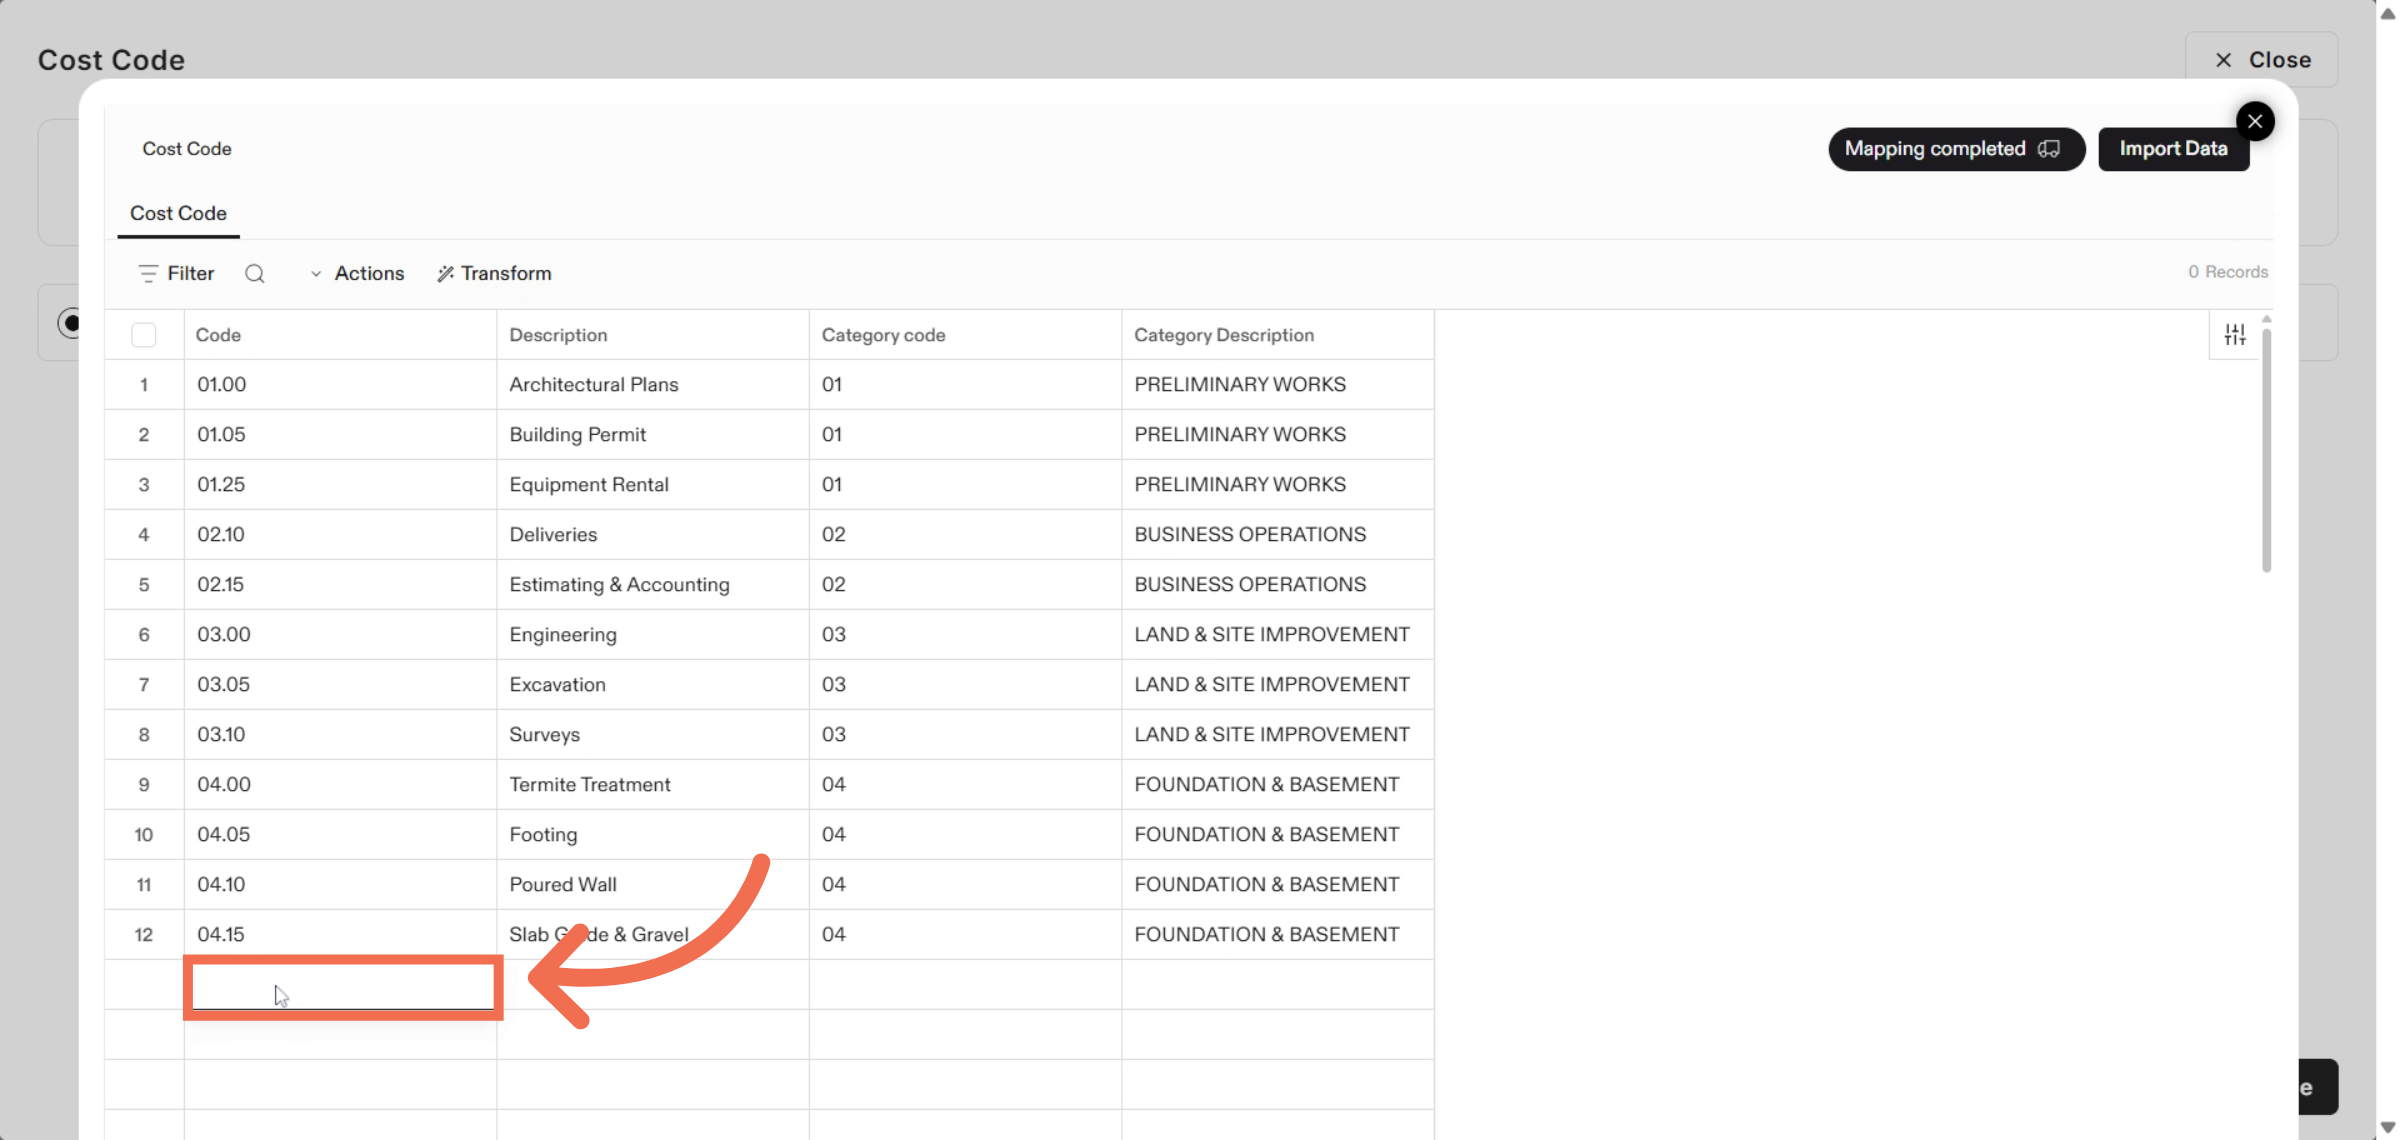Click the empty Code cell in row 13

tap(342, 987)
